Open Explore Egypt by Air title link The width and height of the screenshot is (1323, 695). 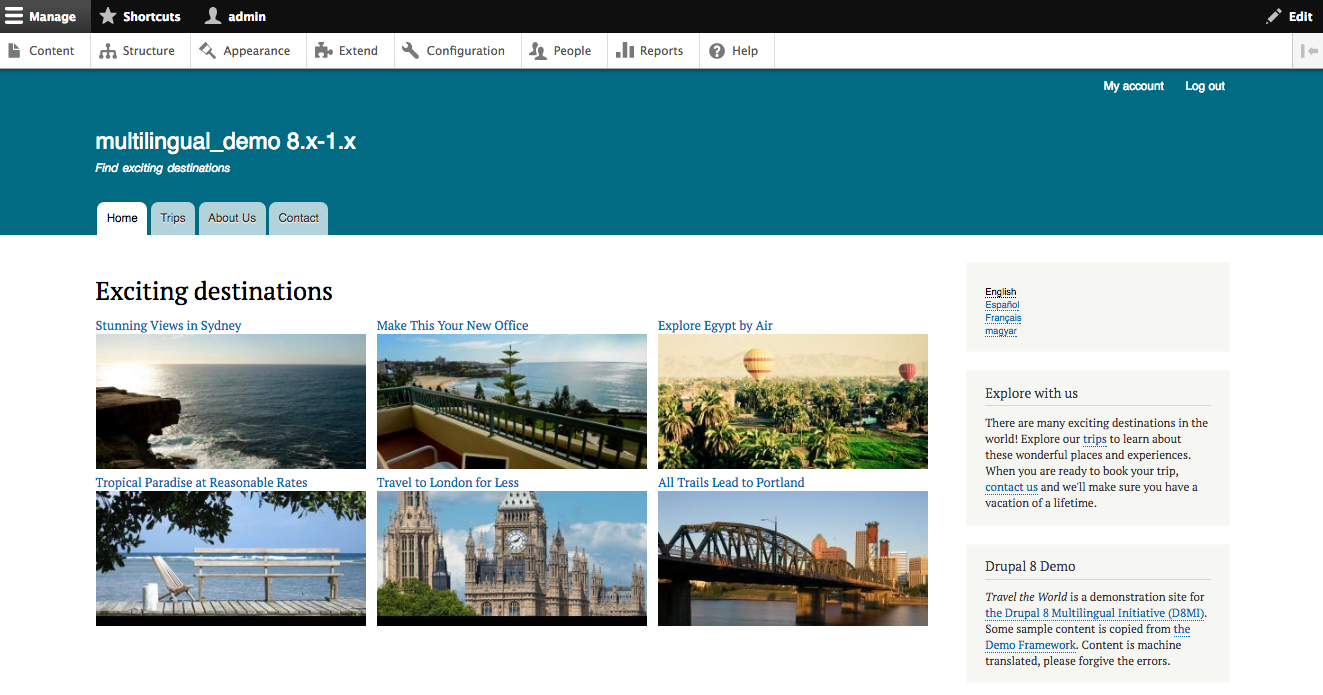(x=715, y=326)
